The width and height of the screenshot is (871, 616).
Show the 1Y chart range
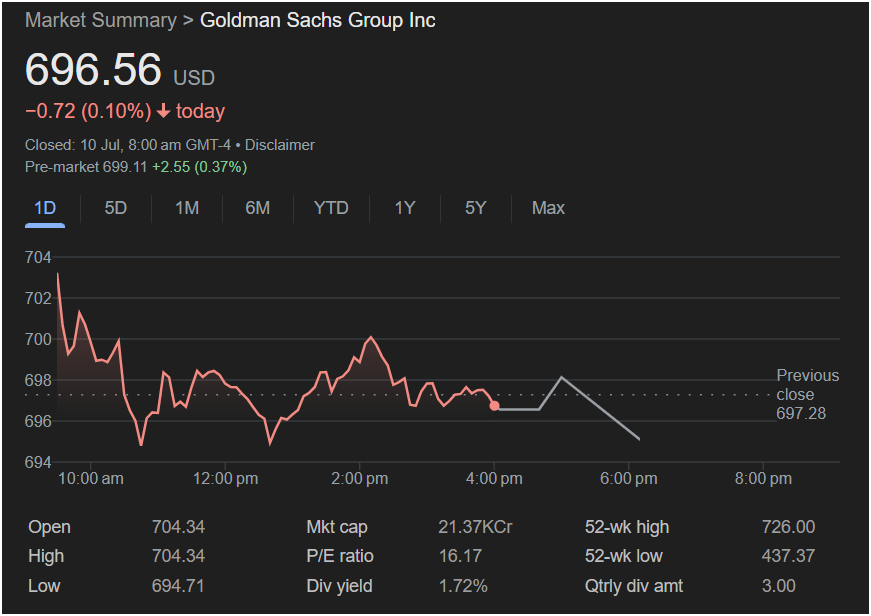405,208
